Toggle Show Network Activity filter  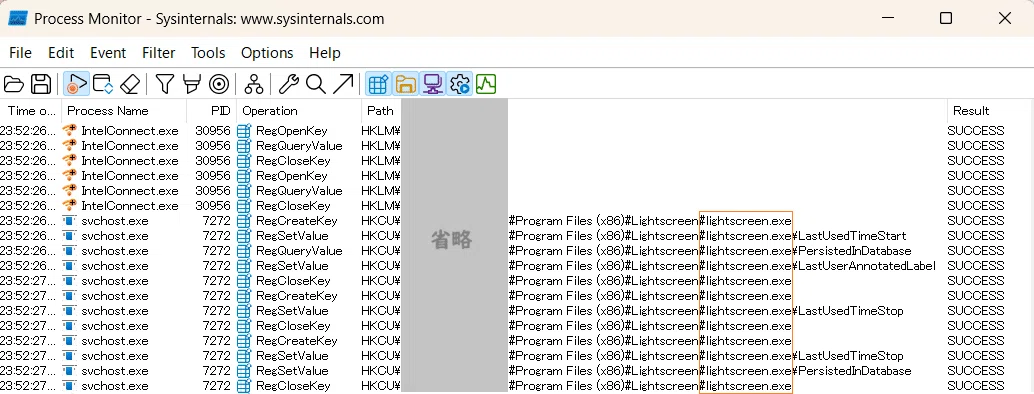pyautogui.click(x=433, y=84)
